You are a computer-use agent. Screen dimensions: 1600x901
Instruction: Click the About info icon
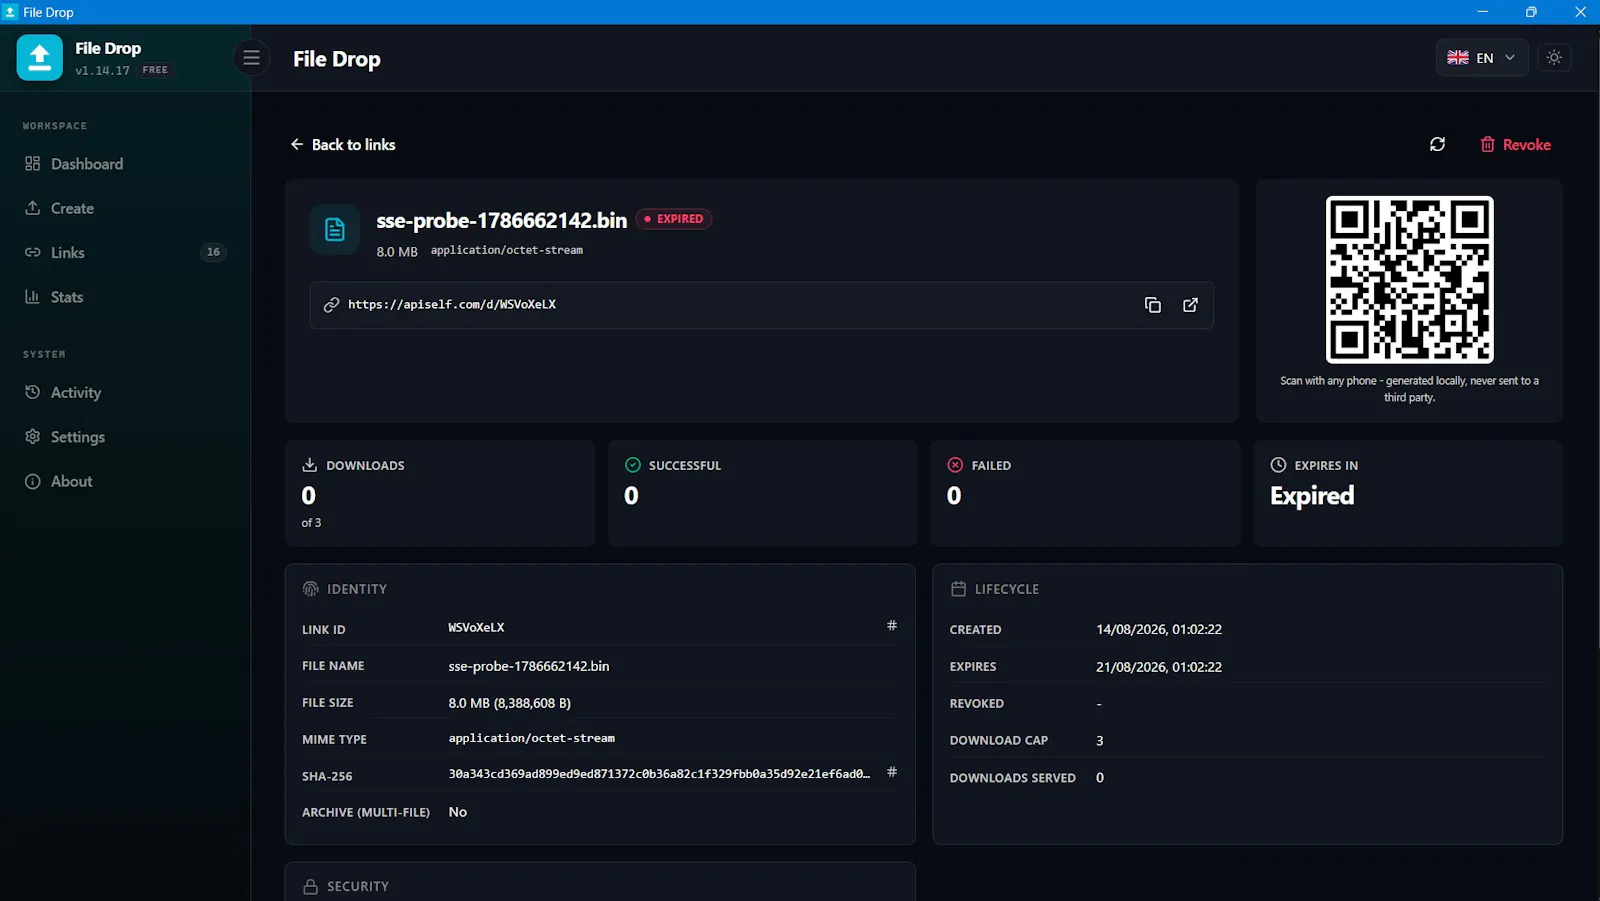point(32,481)
